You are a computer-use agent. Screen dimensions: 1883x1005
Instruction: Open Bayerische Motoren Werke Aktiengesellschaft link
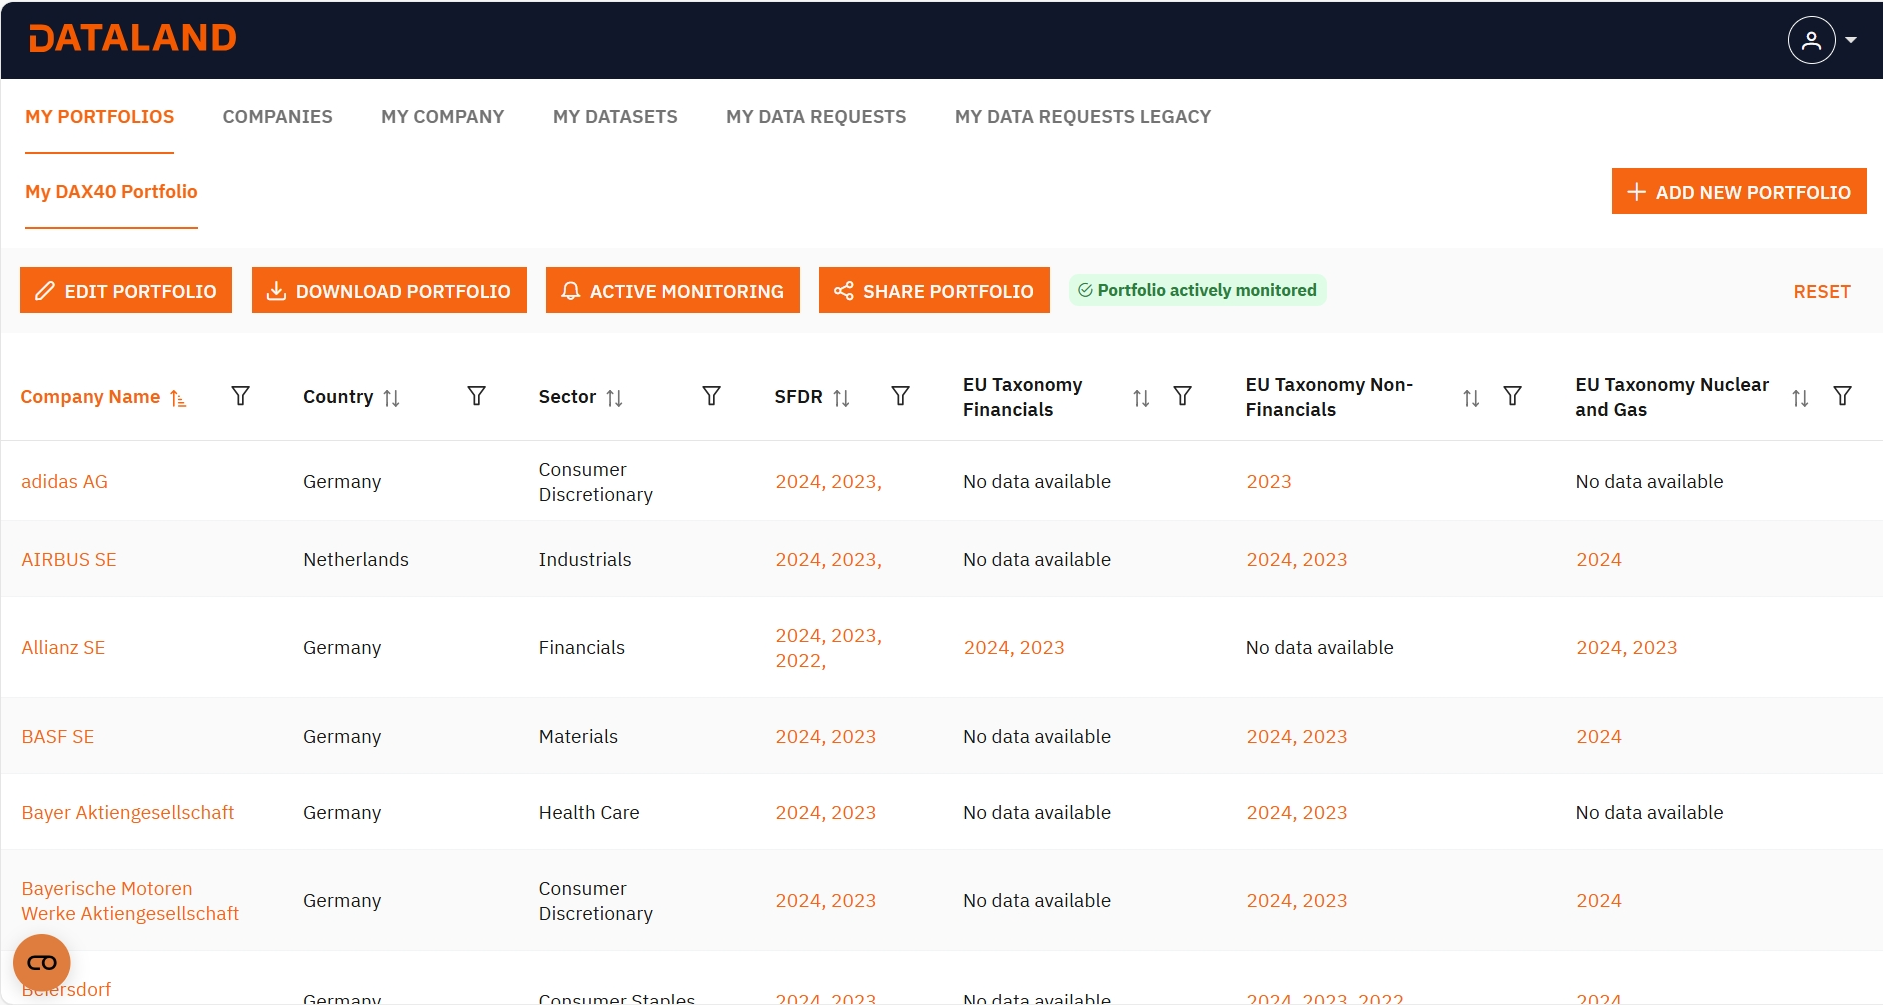pyautogui.click(x=130, y=901)
